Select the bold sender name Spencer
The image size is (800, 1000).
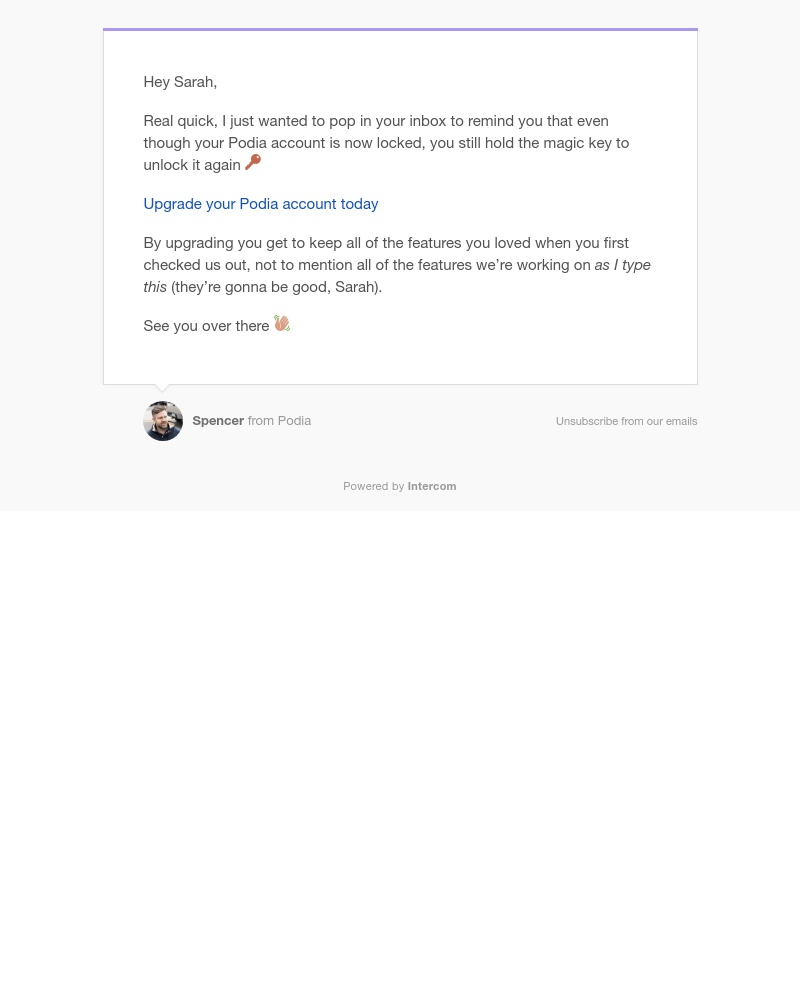pos(218,421)
